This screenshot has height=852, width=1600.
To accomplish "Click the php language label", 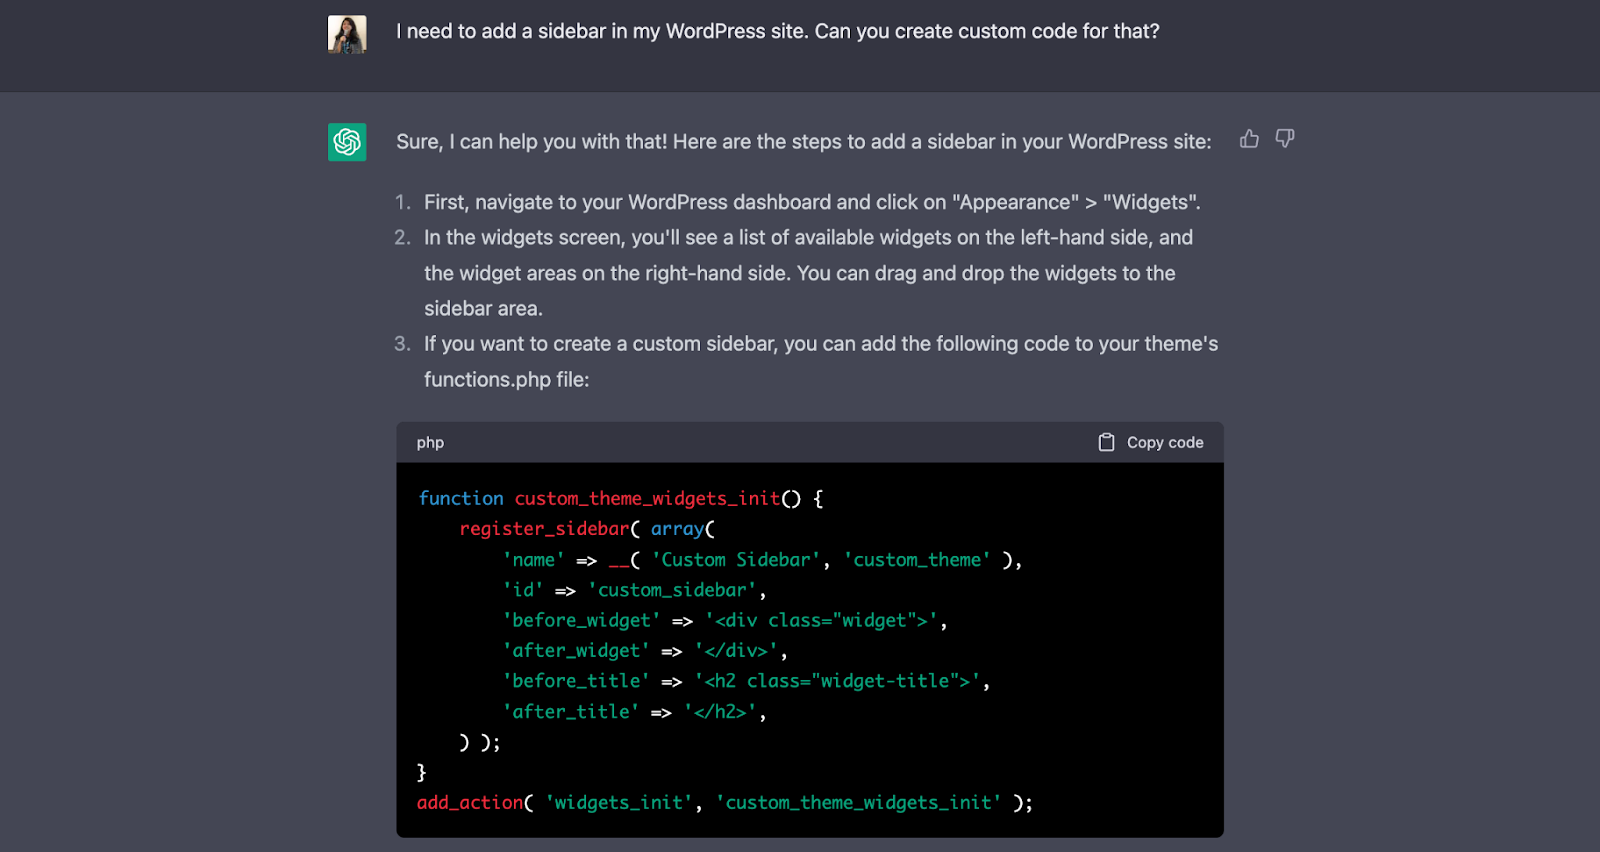I will [430, 442].
